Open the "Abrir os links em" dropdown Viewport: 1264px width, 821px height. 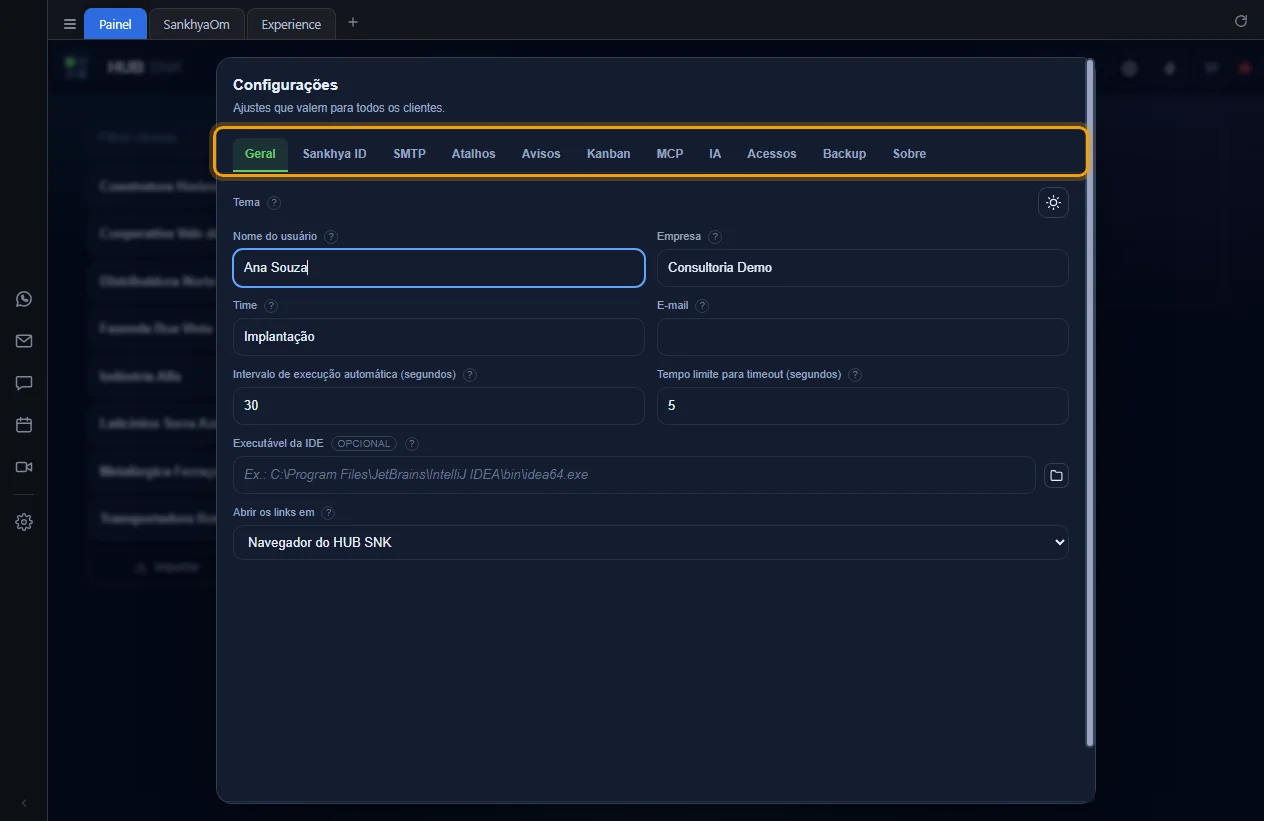[x=651, y=542]
